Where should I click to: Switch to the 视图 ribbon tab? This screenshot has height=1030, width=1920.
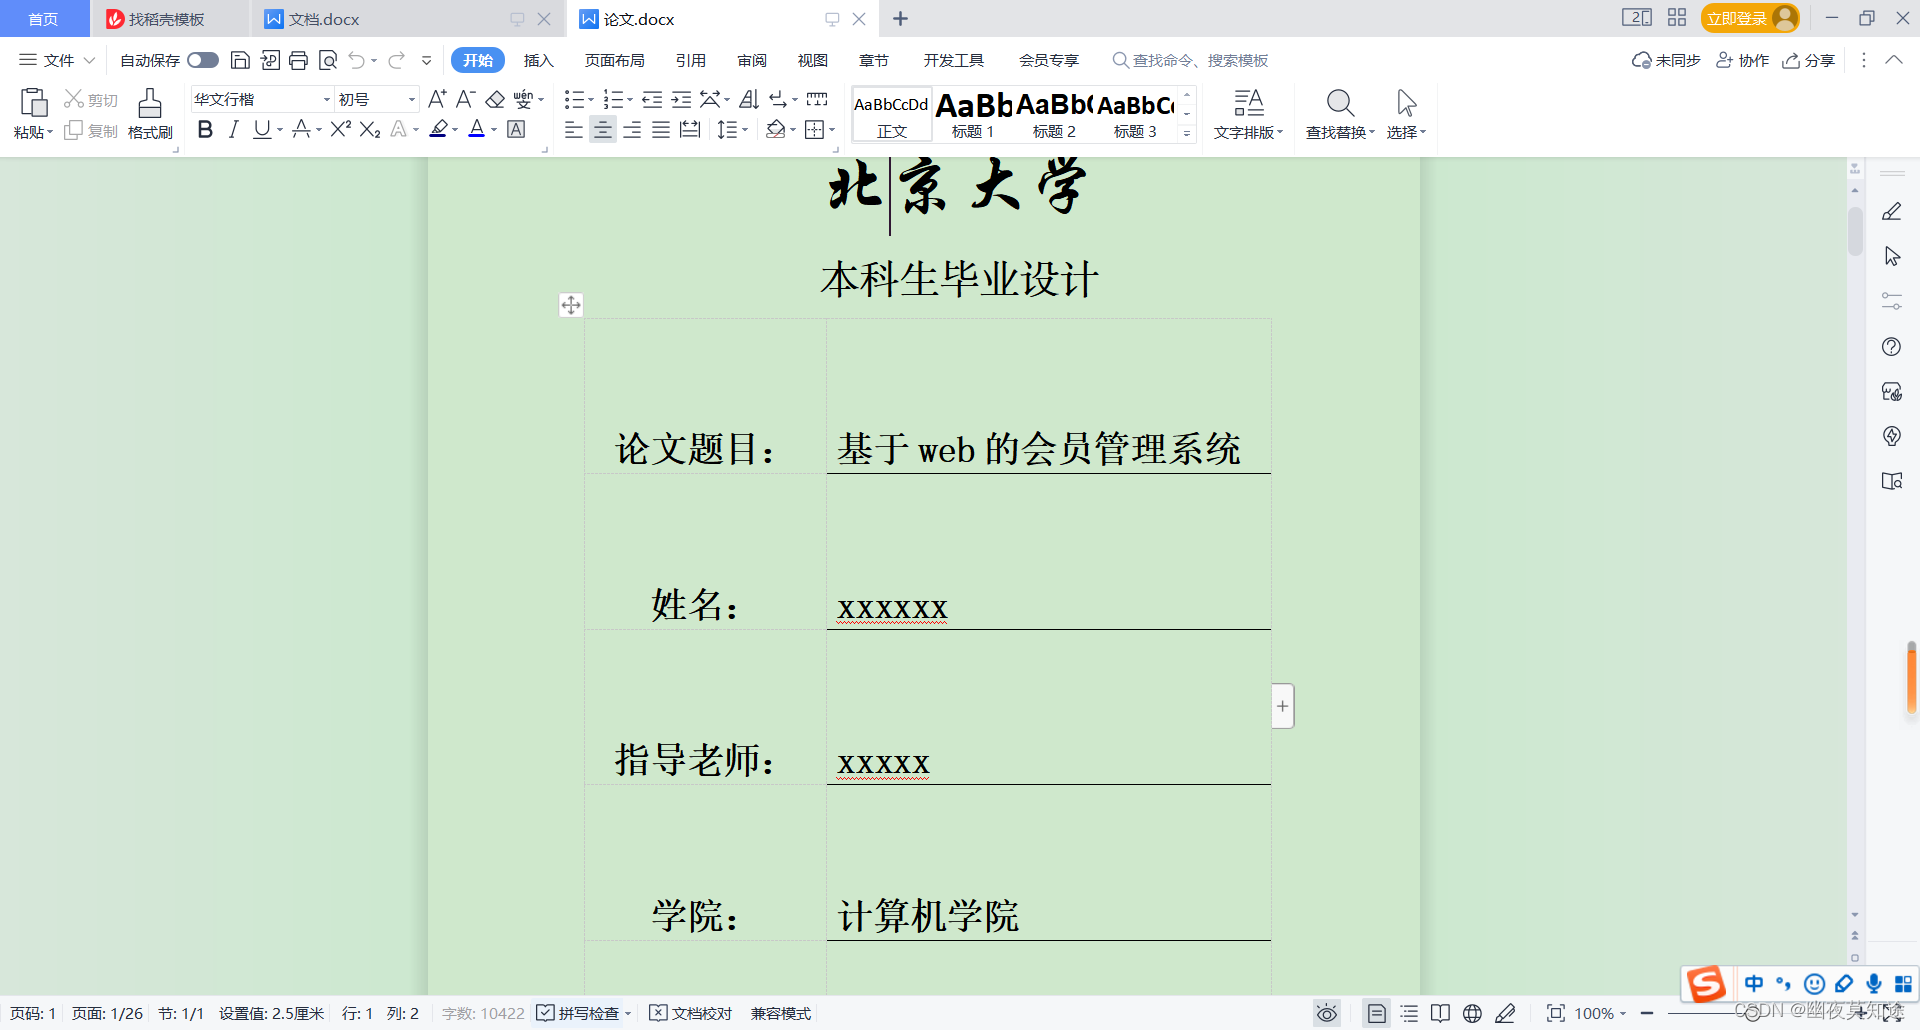812,60
